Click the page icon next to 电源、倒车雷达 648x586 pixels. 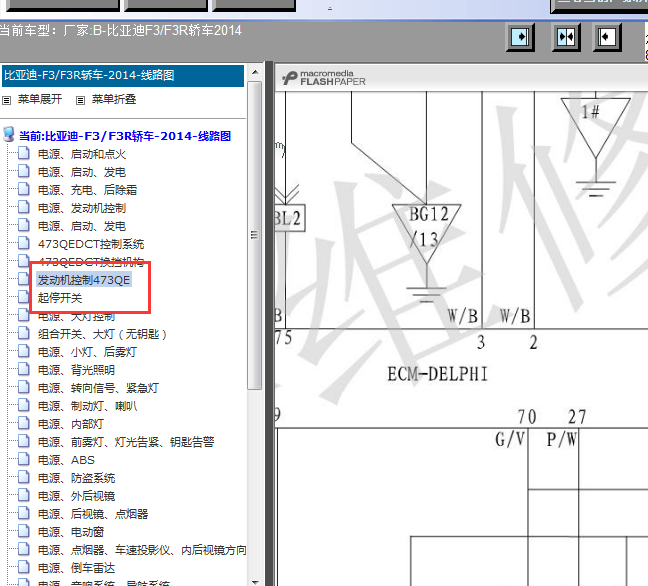coord(24,567)
